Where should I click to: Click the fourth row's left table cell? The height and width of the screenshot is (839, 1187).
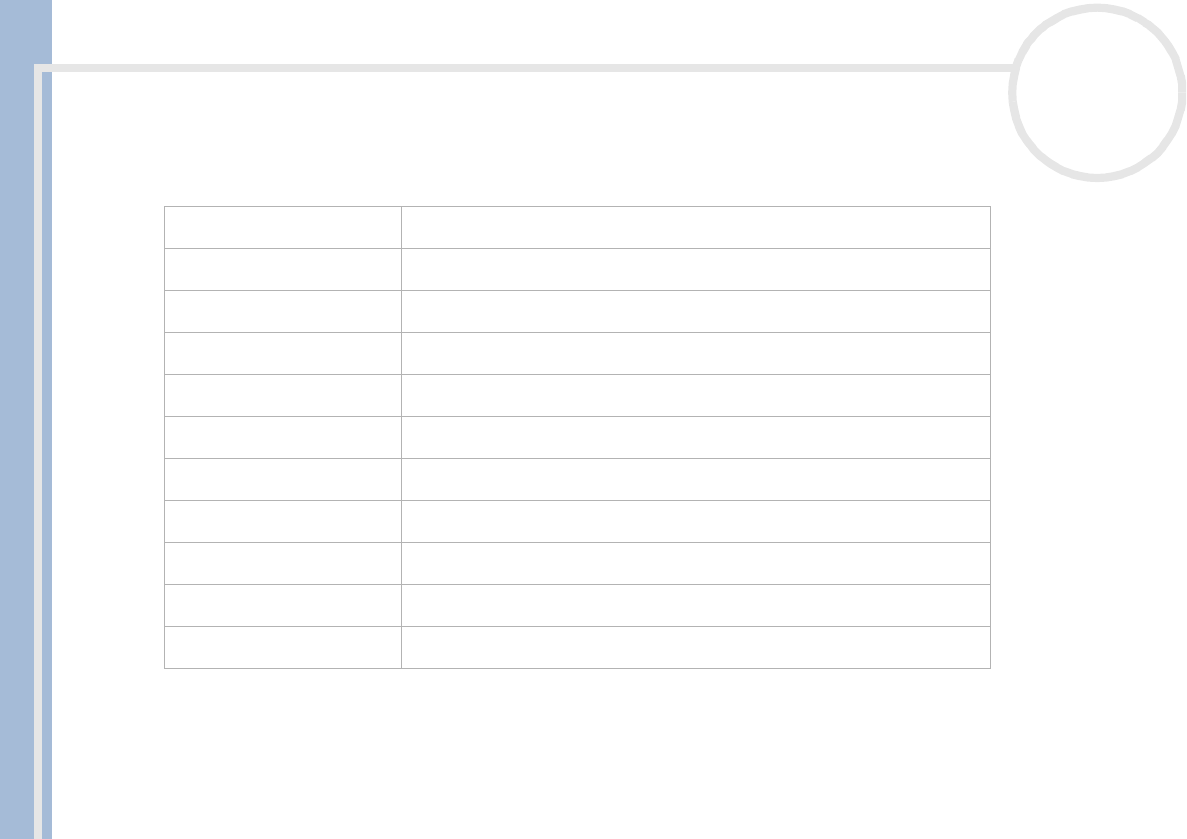(x=282, y=353)
